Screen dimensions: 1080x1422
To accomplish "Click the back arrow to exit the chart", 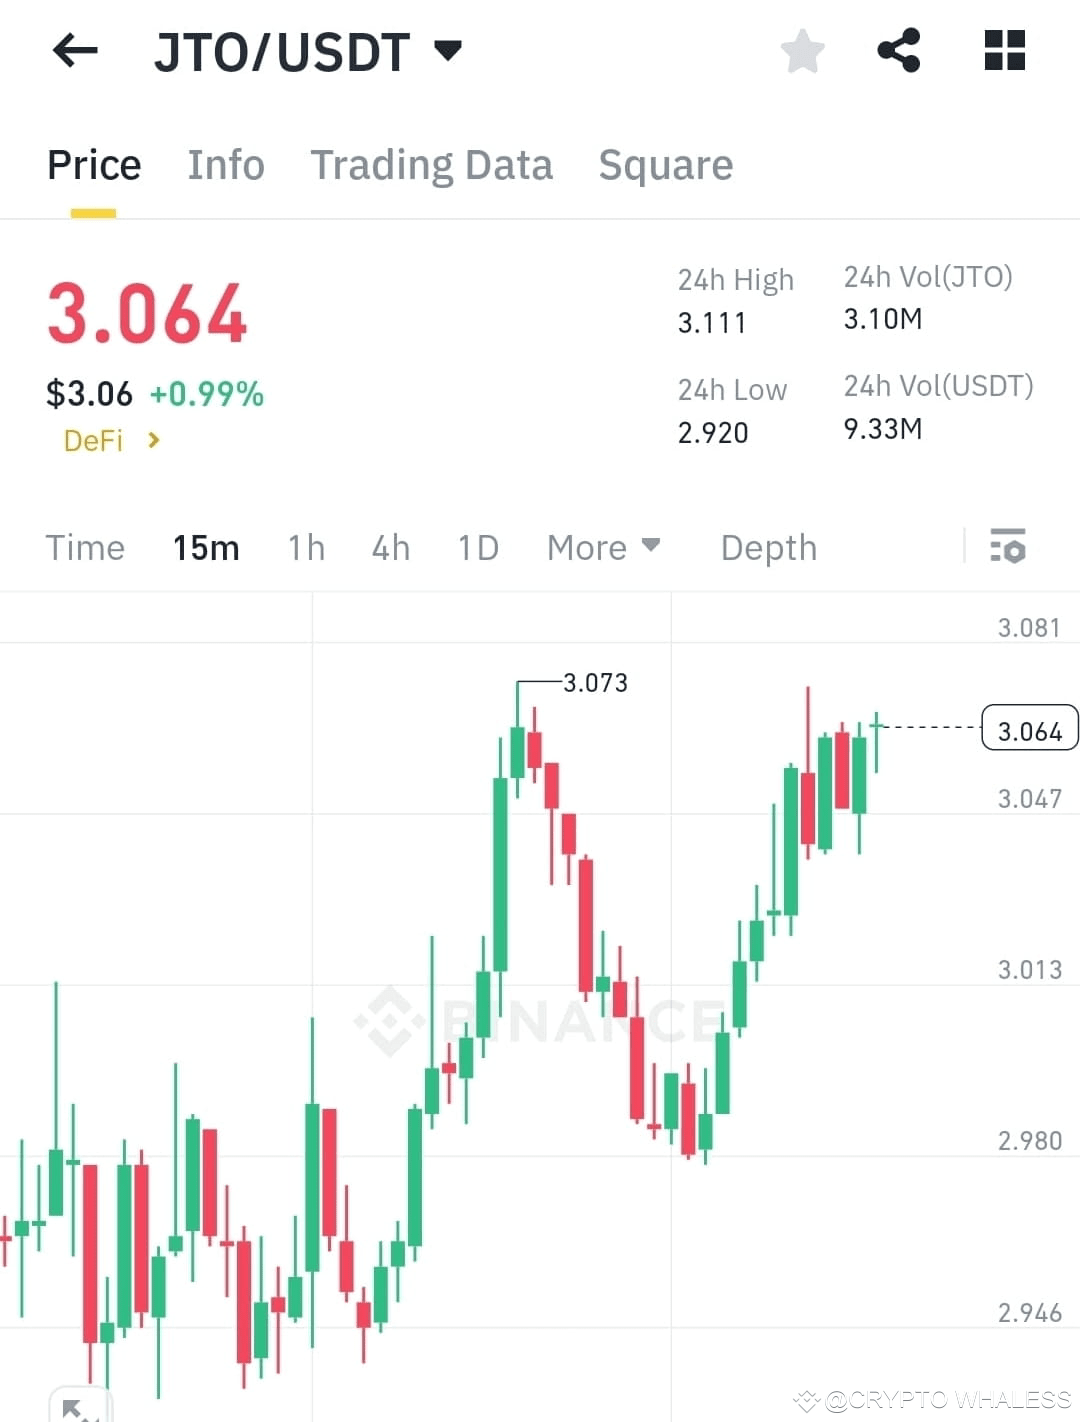I will pyautogui.click(x=74, y=51).
